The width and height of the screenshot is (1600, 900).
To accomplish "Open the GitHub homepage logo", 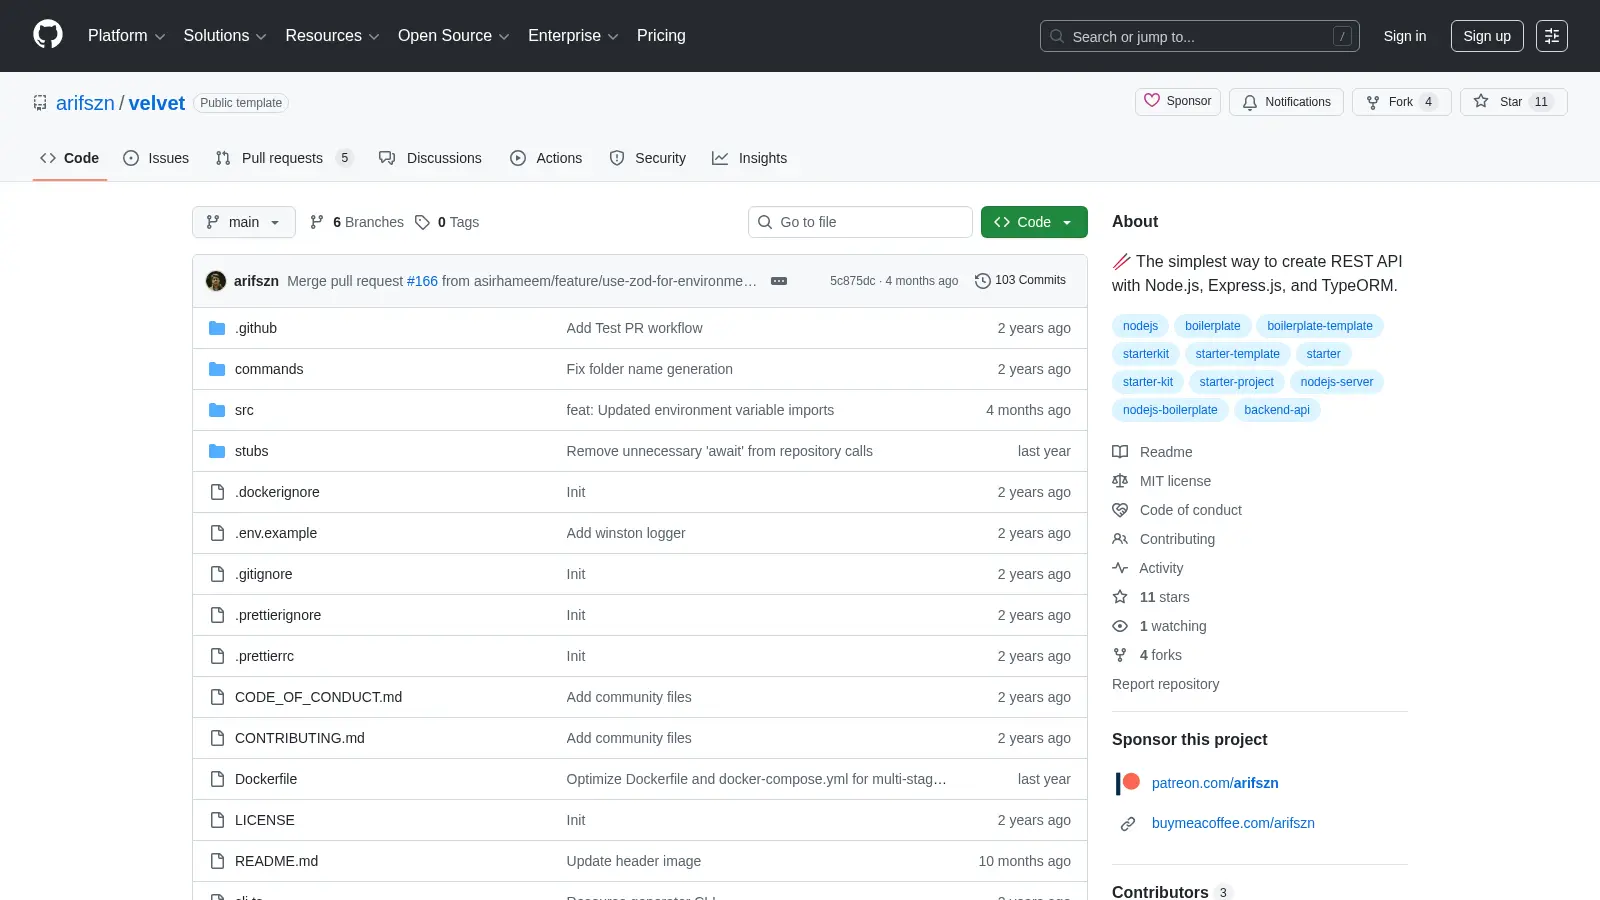I will tap(48, 35).
